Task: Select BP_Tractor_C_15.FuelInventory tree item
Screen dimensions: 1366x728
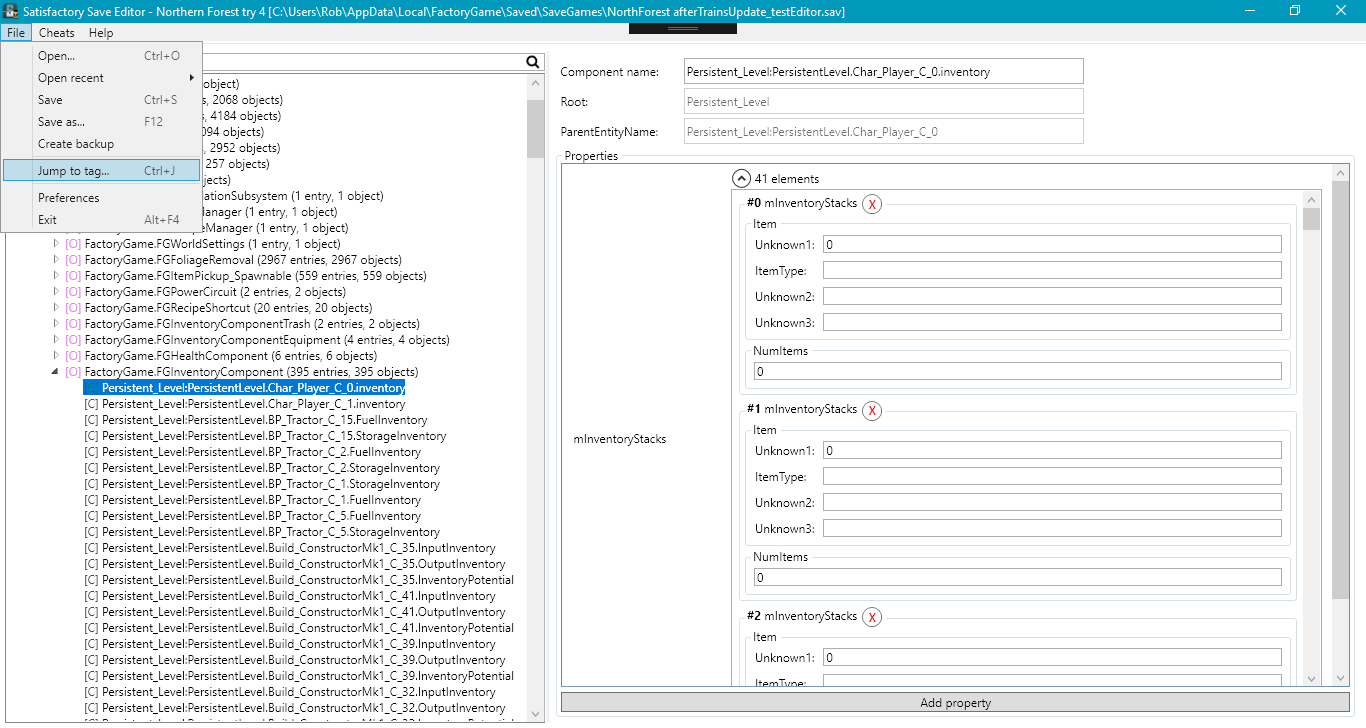Action: [256, 420]
